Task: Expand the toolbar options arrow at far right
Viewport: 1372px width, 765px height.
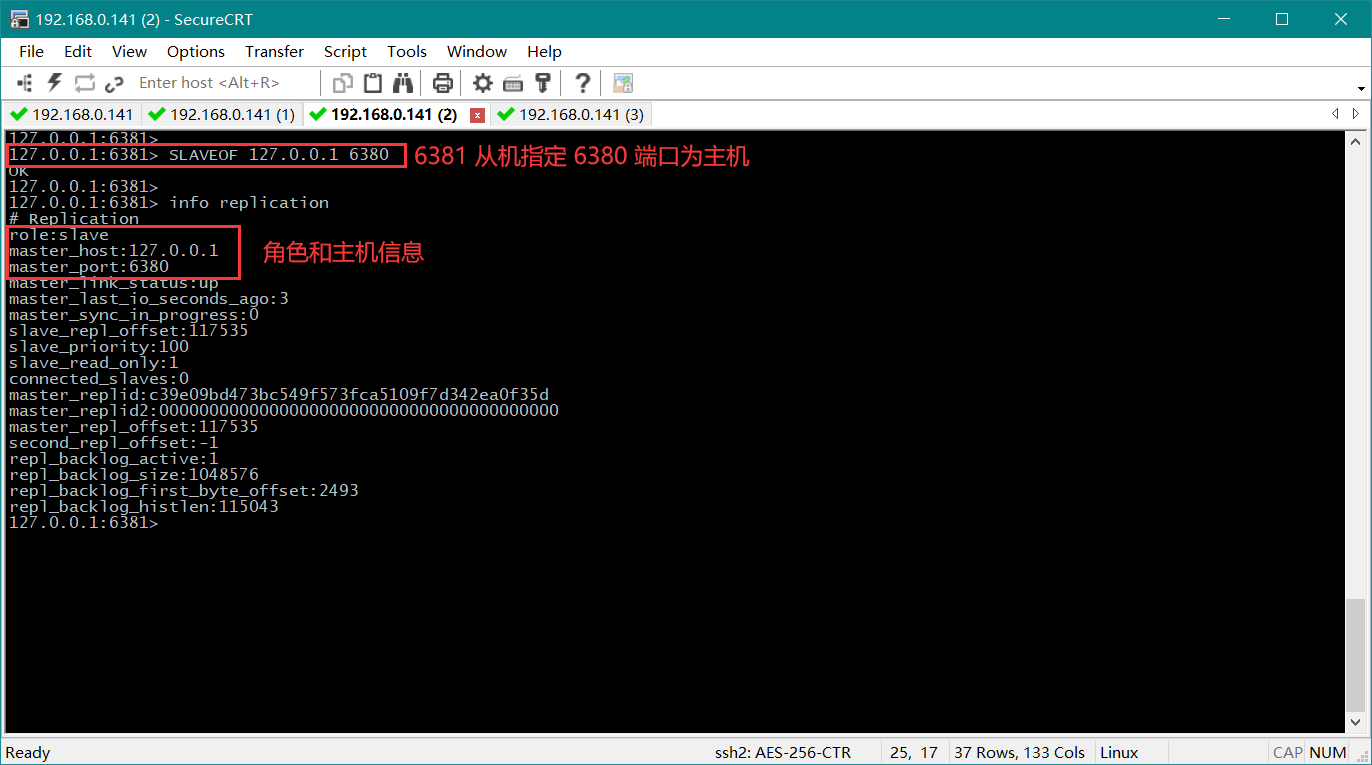Action: click(x=1362, y=88)
